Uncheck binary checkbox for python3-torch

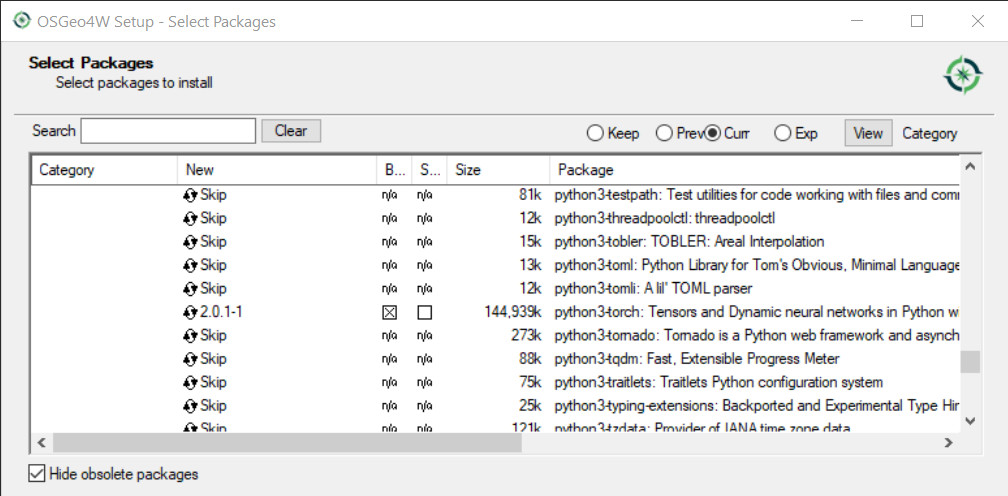point(390,313)
